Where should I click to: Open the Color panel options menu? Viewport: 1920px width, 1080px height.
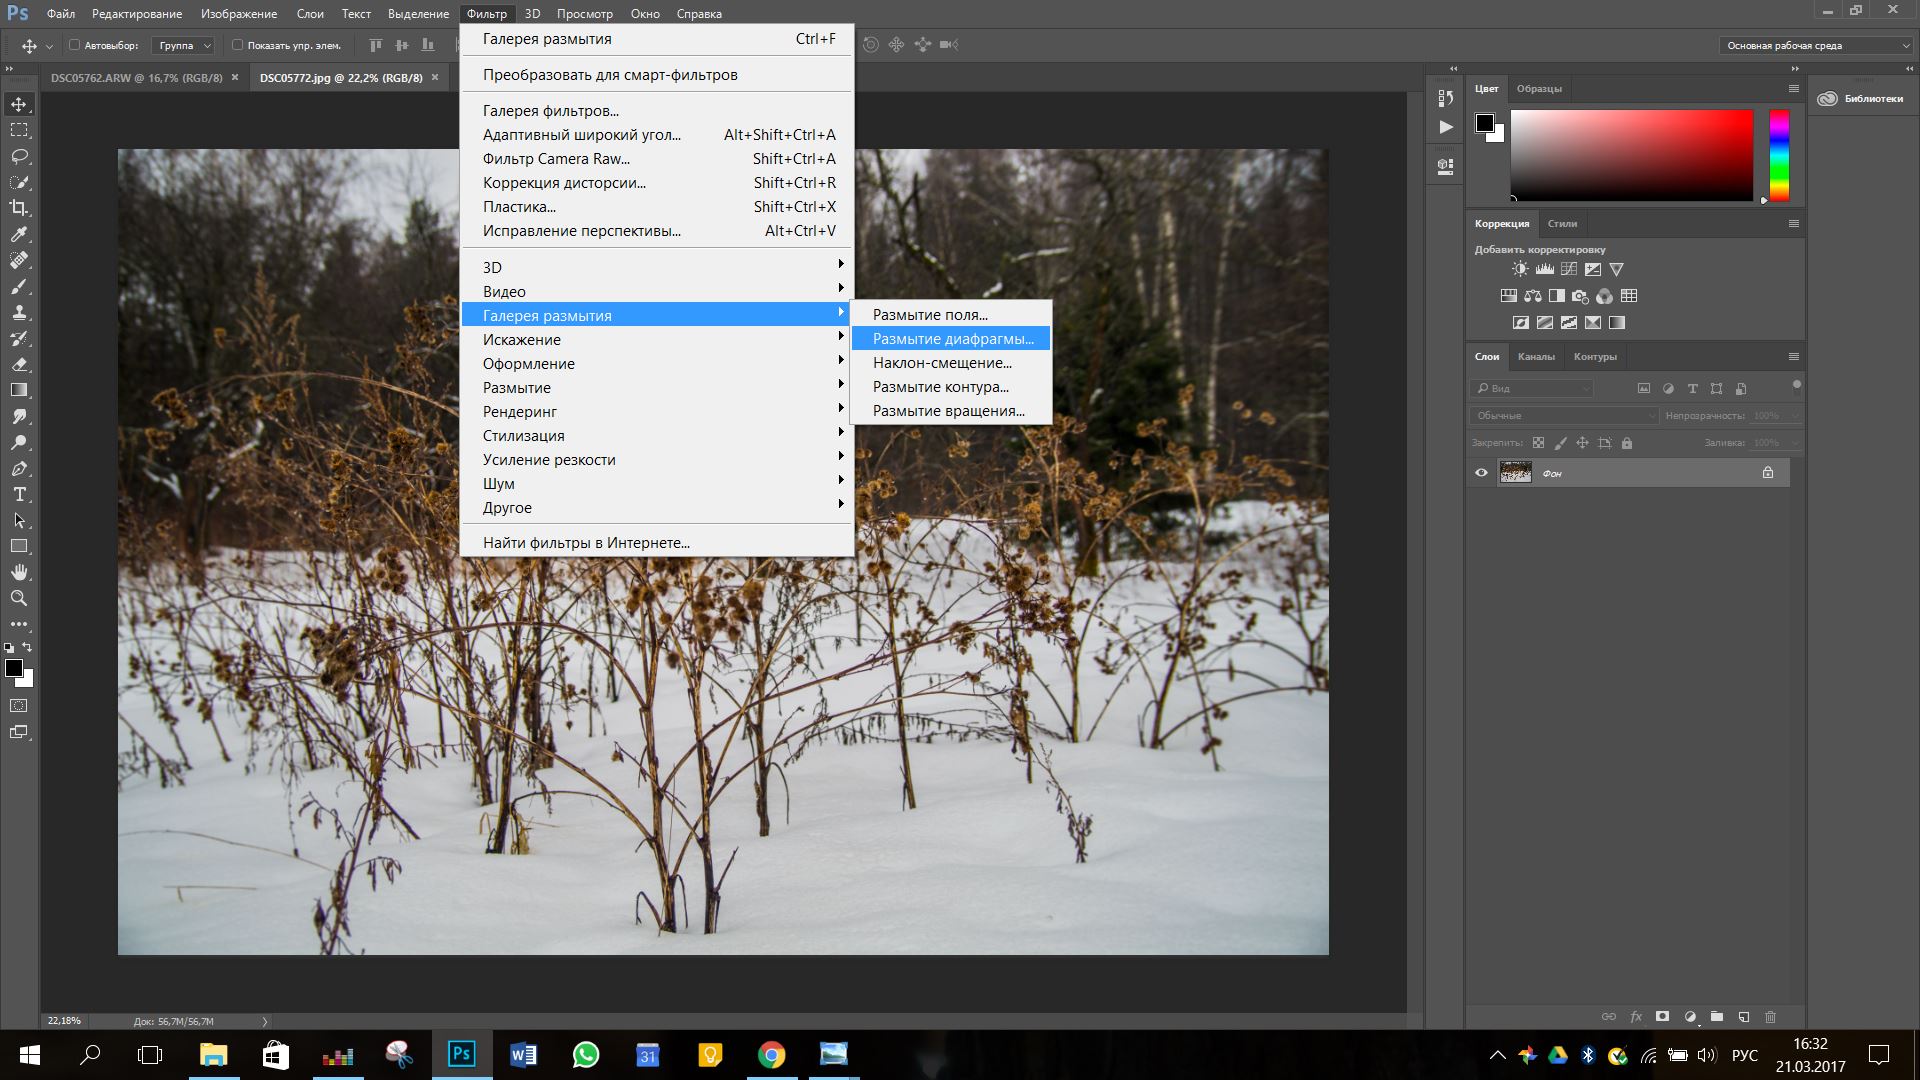pos(1793,89)
